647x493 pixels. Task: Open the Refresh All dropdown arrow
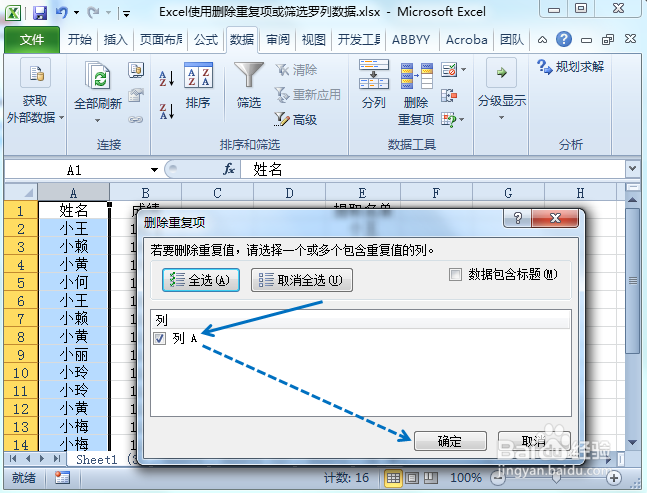pyautogui.click(x=97, y=120)
